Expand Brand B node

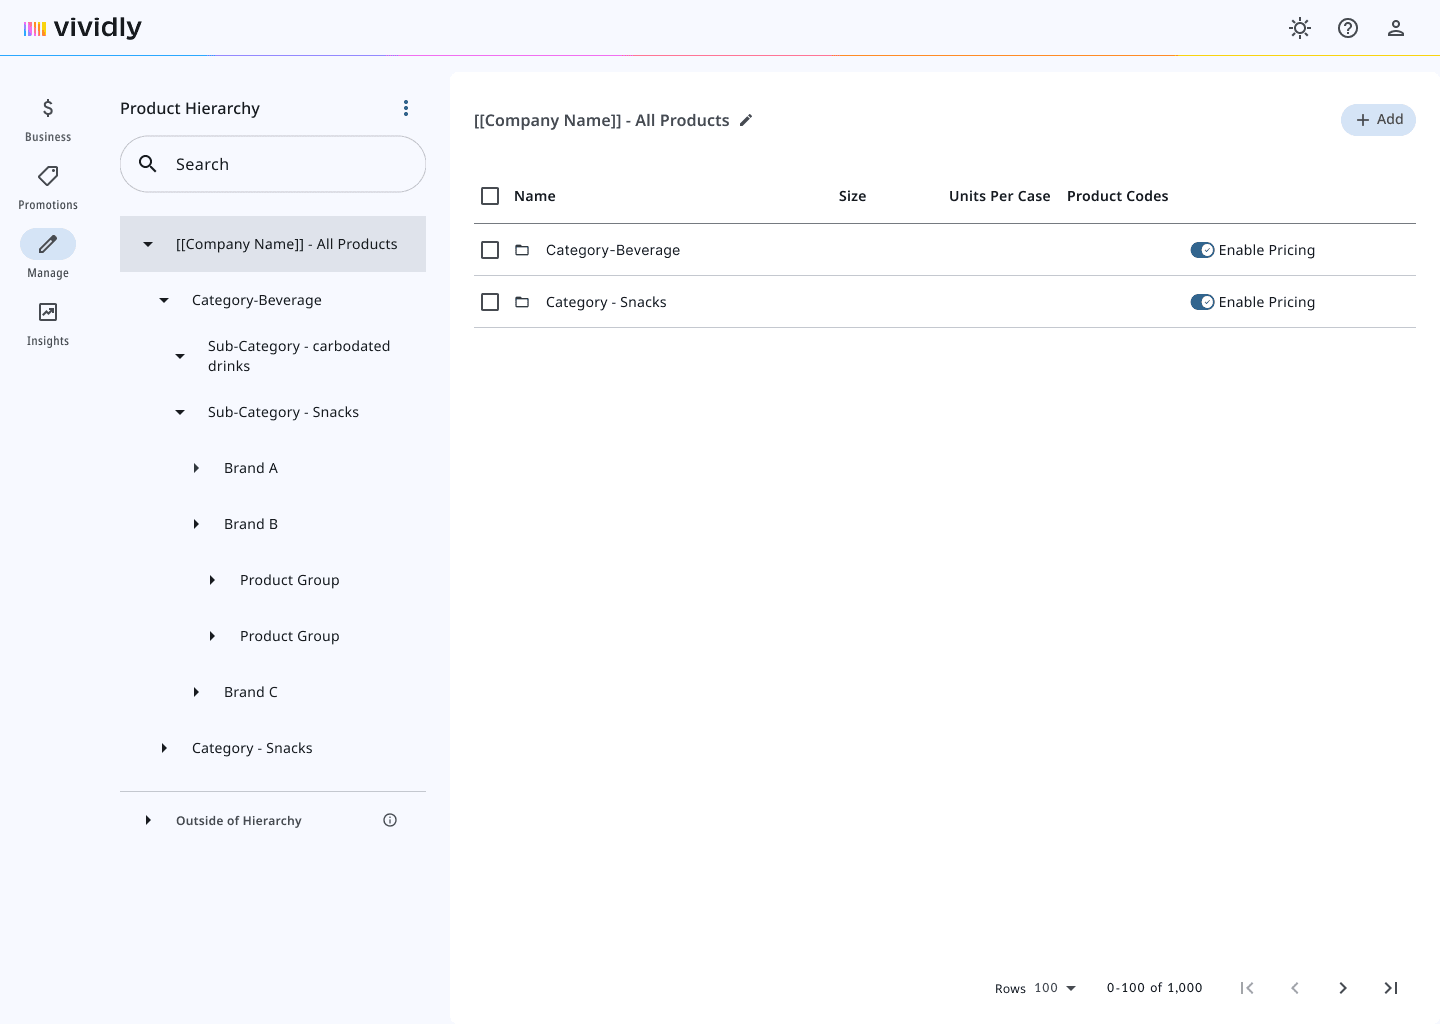pyautogui.click(x=196, y=524)
